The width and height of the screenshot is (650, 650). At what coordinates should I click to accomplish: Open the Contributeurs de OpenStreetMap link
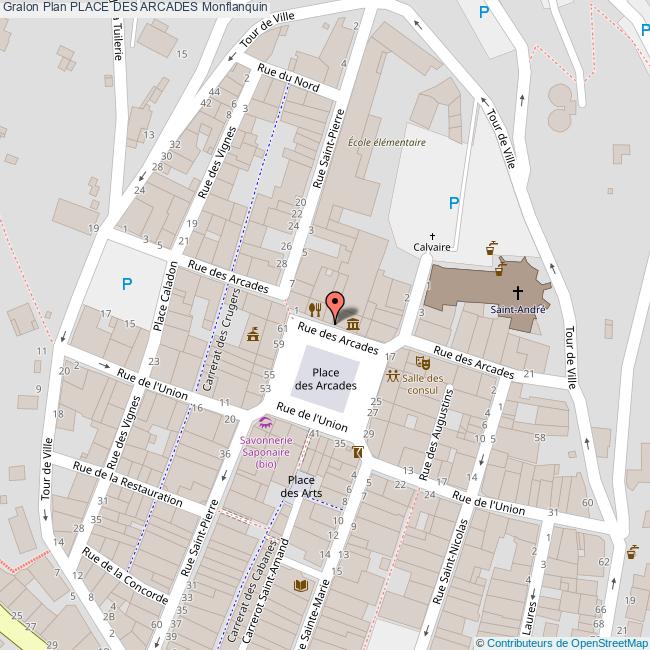coord(561,642)
